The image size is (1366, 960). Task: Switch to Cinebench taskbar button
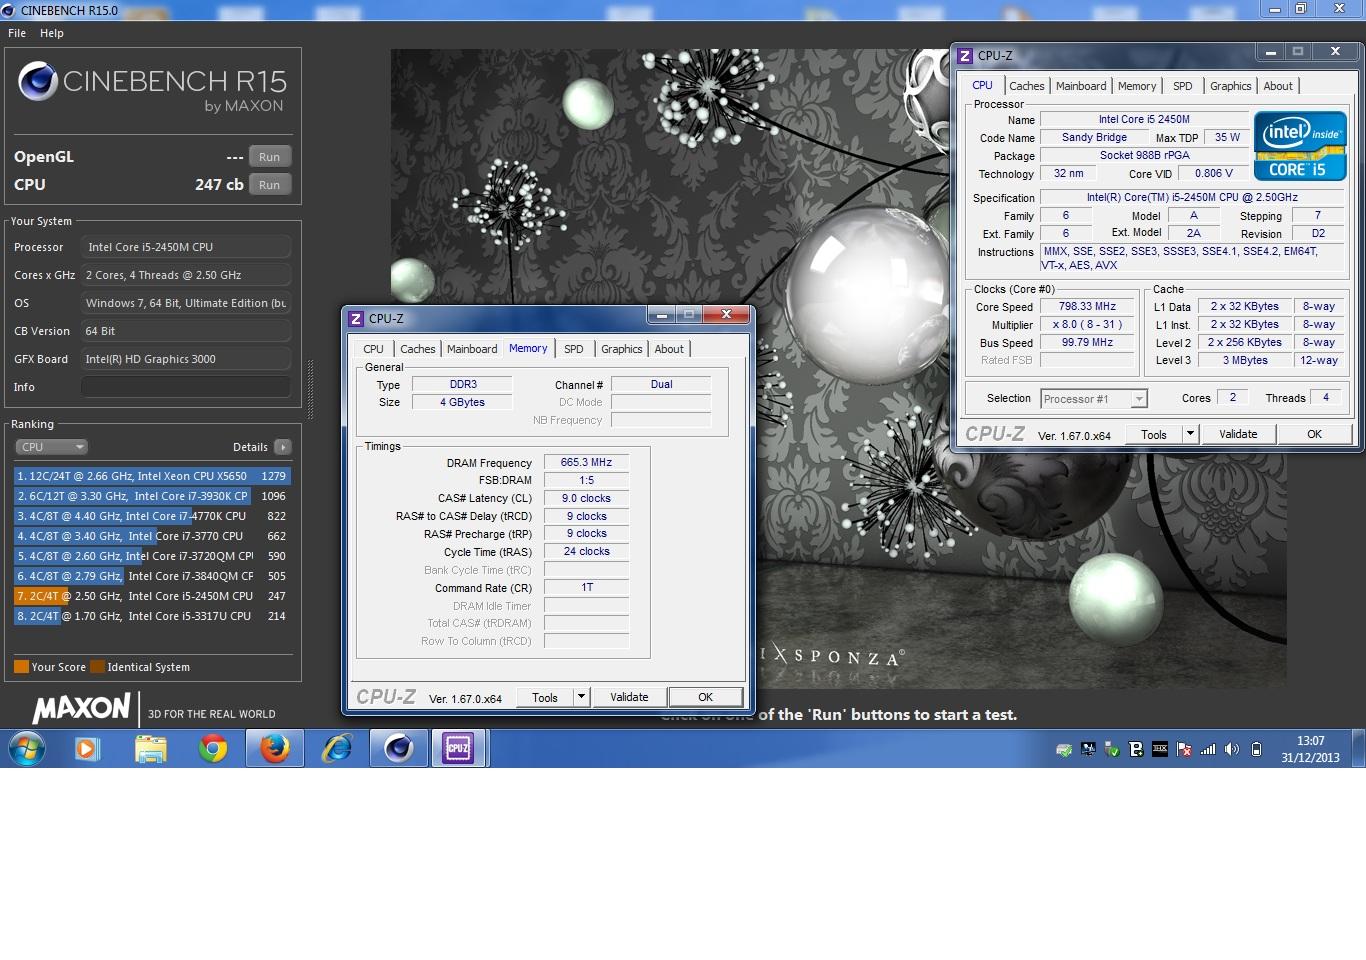click(398, 748)
